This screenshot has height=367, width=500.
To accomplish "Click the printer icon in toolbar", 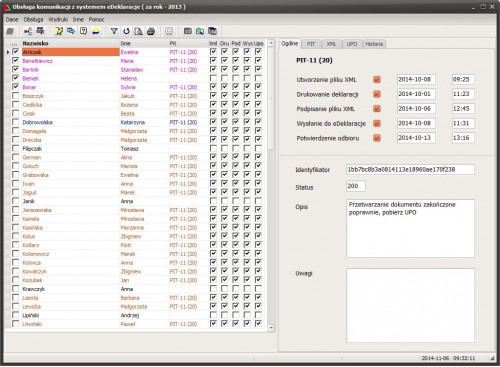I will [x=151, y=31].
